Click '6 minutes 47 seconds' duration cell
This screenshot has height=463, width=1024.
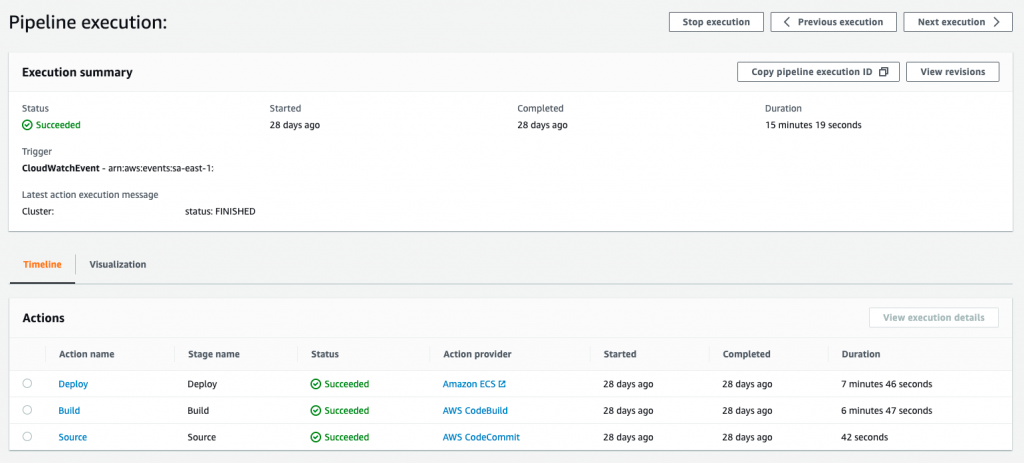click(x=887, y=411)
